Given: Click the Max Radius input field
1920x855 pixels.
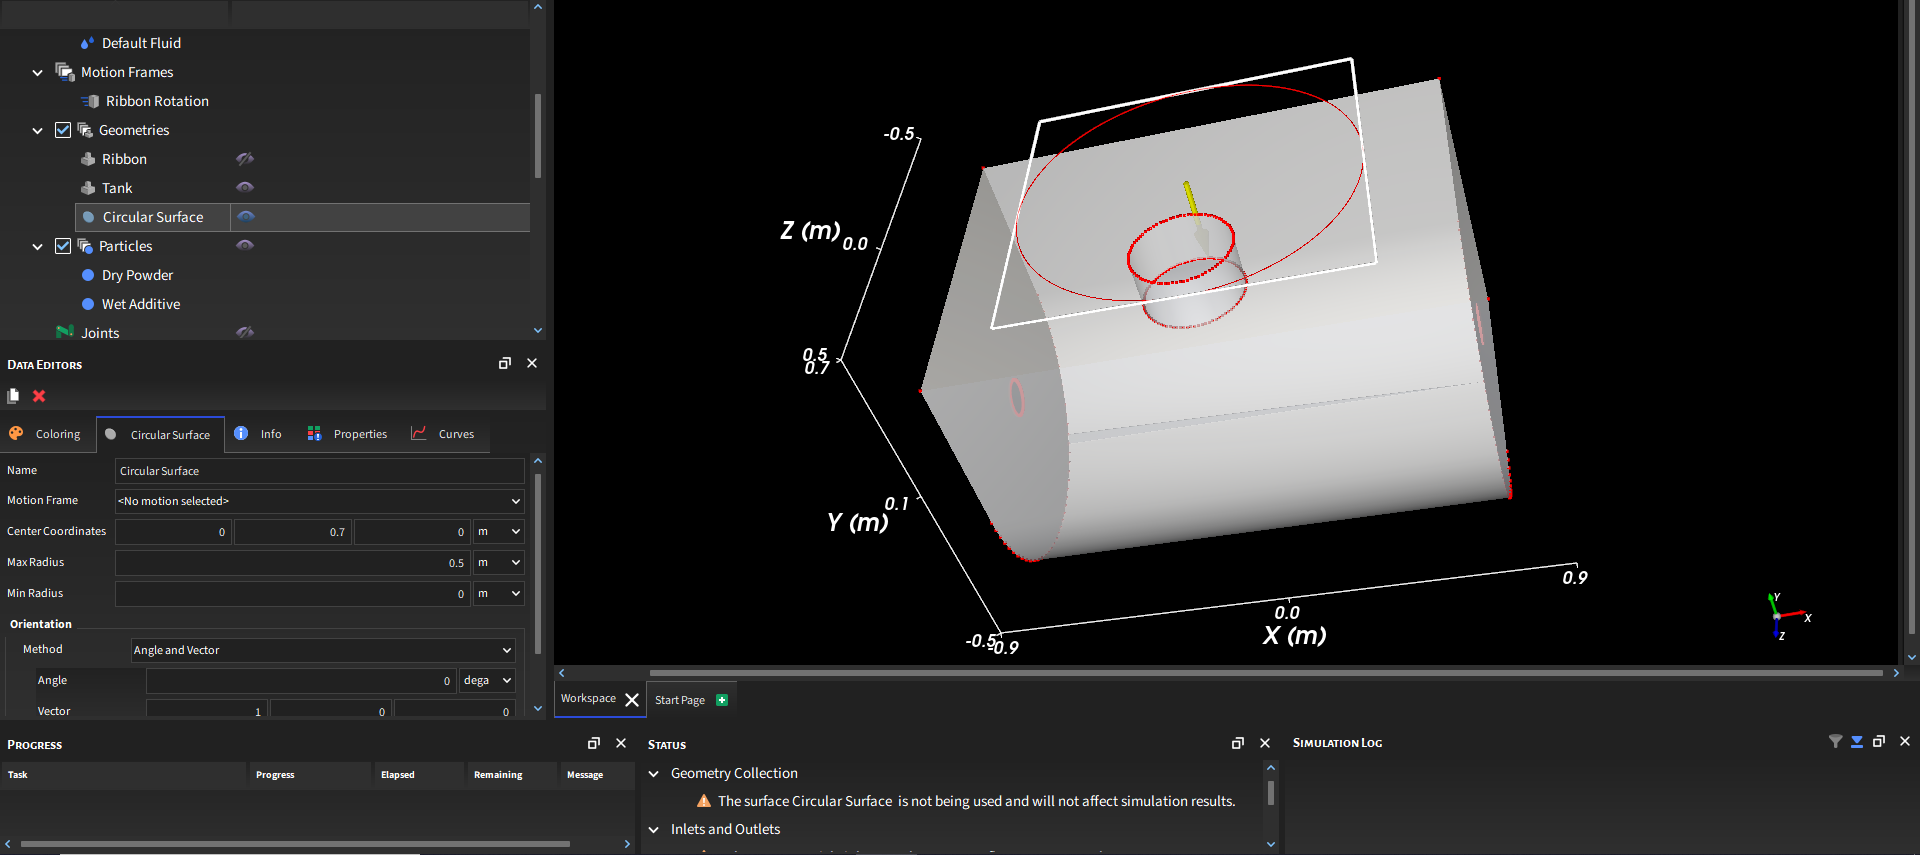Looking at the screenshot, I should 292,563.
